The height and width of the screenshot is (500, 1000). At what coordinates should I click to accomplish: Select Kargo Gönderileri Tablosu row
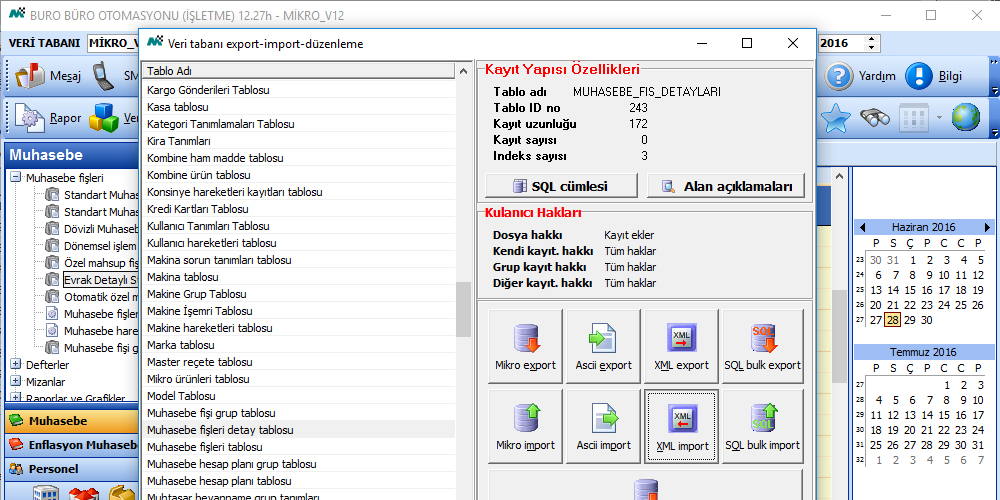click(x=299, y=90)
